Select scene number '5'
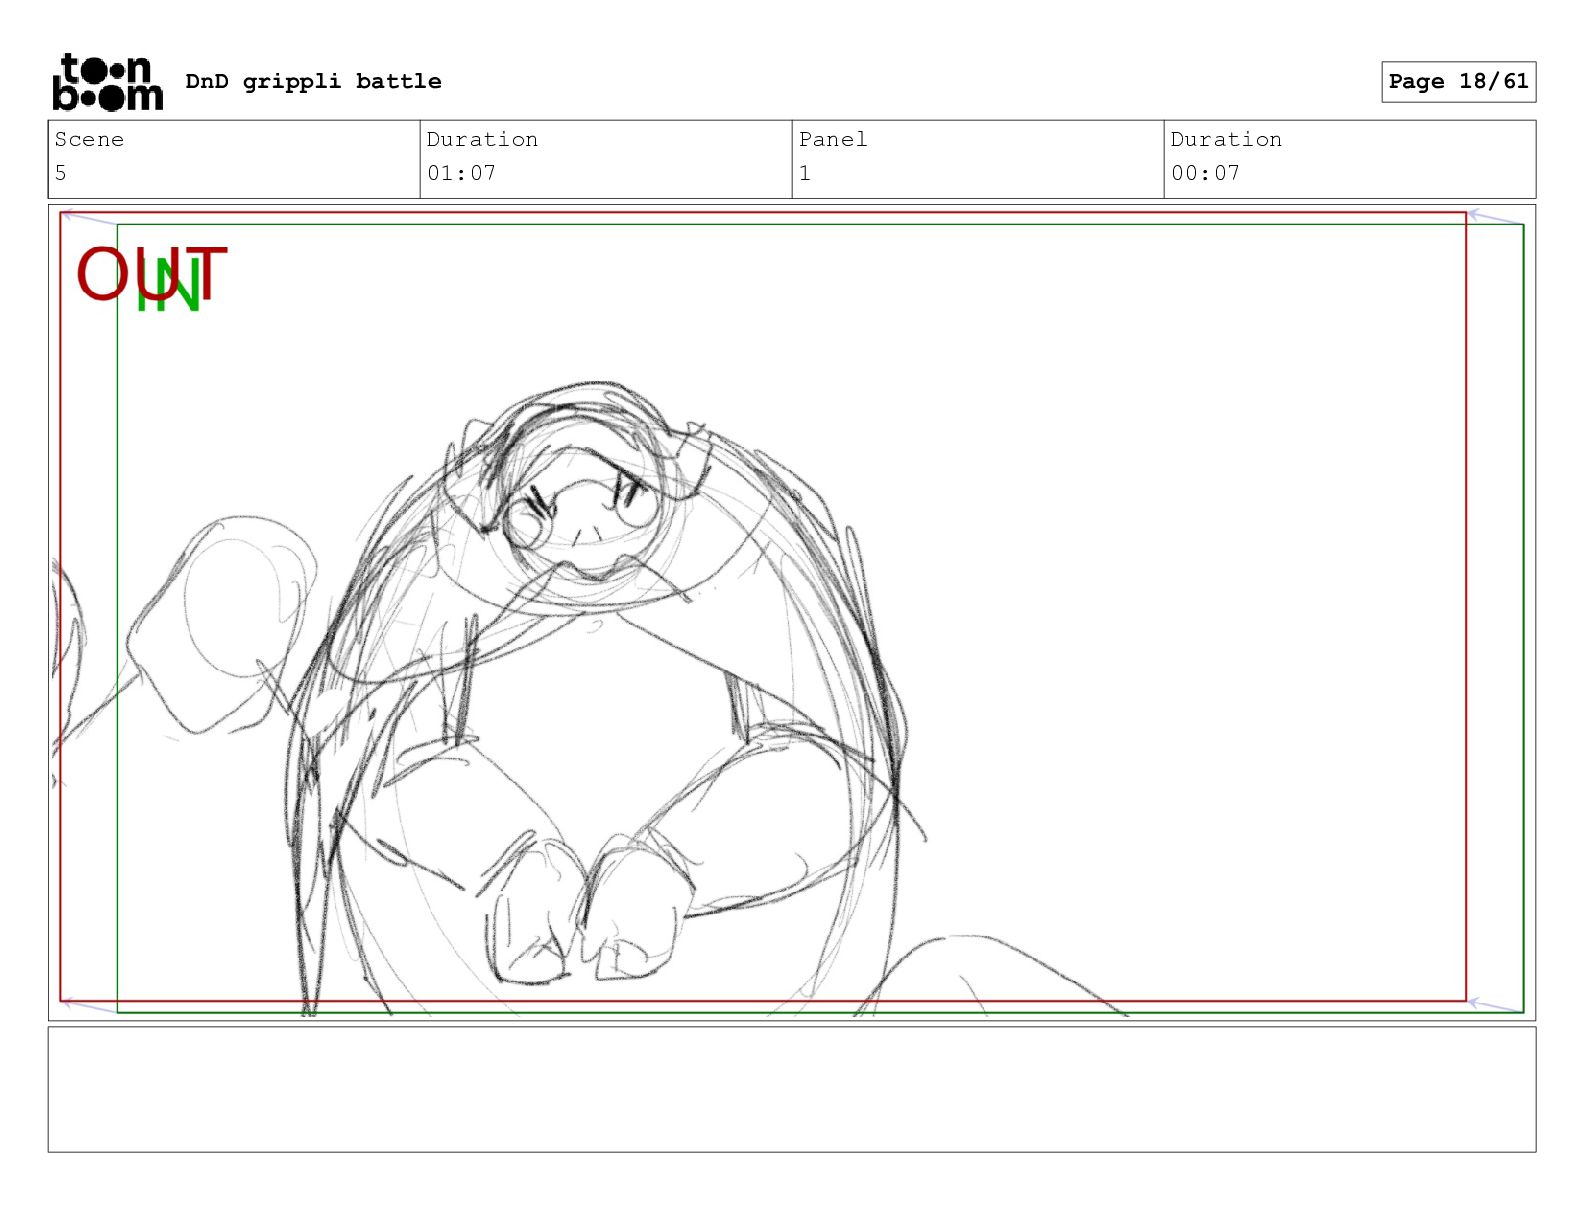This screenshot has width=1584, height=1224. pyautogui.click(x=60, y=173)
